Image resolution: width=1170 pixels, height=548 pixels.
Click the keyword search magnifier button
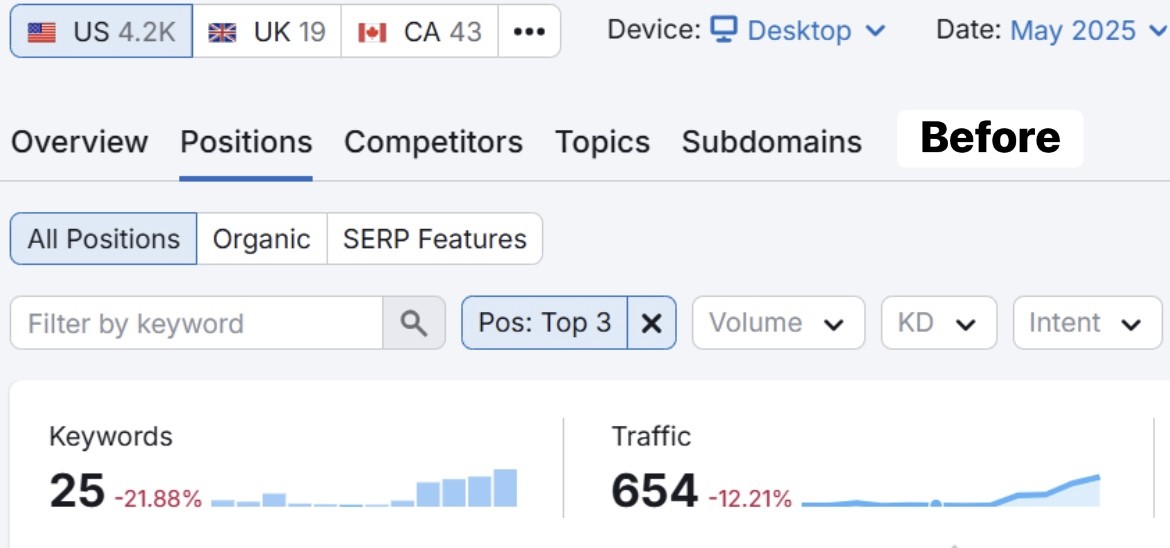click(x=414, y=323)
